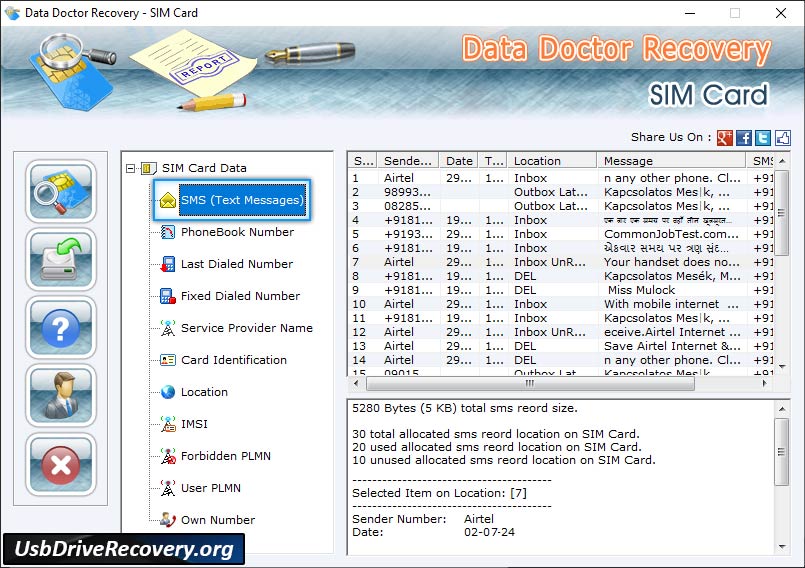The height and width of the screenshot is (568, 805).
Task: Open Card Identification tree item
Action: [x=234, y=360]
